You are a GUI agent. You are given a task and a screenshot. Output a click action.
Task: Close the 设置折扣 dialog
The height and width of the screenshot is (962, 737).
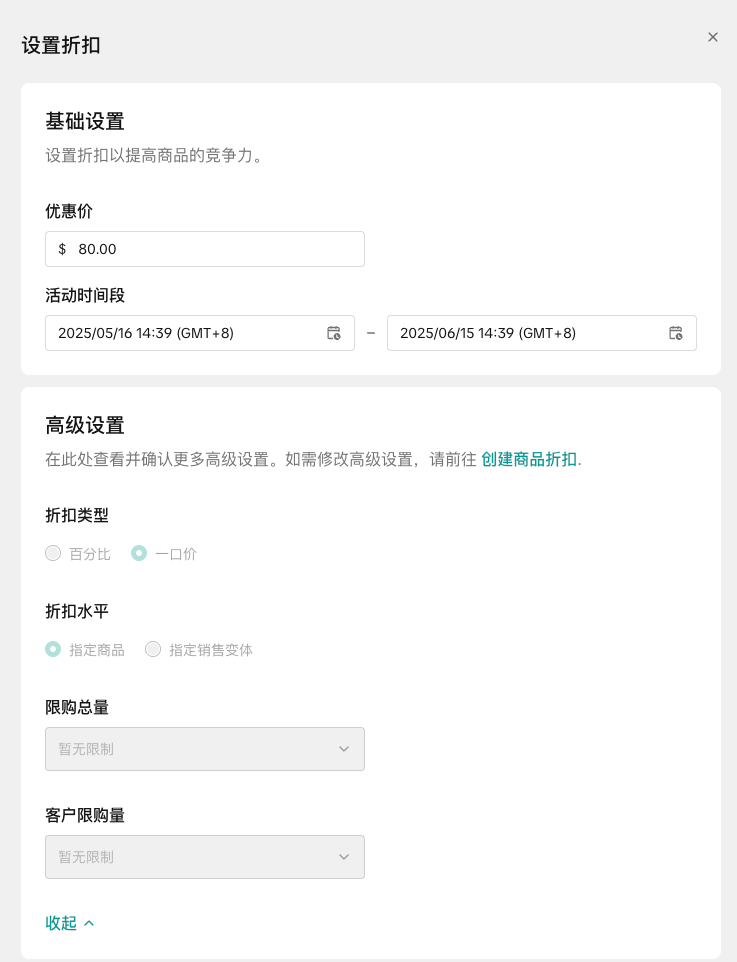(x=713, y=37)
